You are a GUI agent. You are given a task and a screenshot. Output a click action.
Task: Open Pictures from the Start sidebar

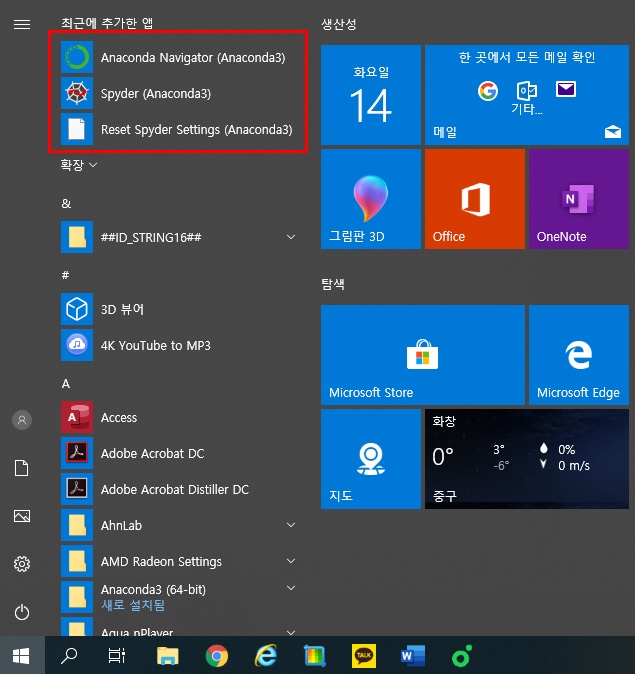22,516
